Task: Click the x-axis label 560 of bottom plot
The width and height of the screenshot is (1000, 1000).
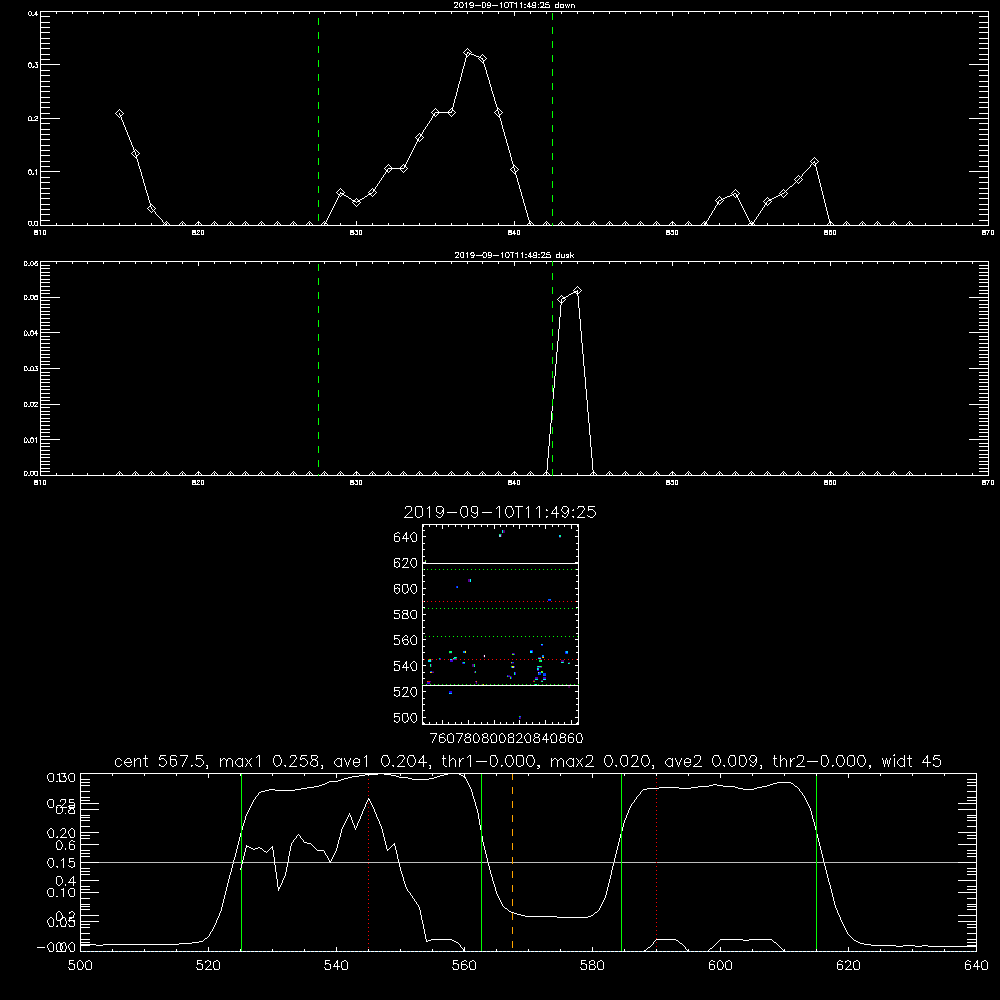Action: pyautogui.click(x=464, y=966)
